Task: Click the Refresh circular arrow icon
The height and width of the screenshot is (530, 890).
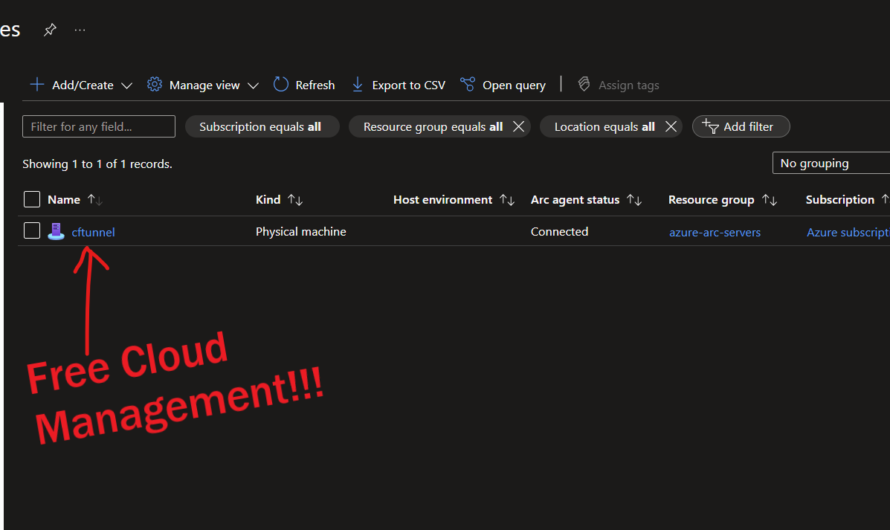Action: (x=281, y=85)
